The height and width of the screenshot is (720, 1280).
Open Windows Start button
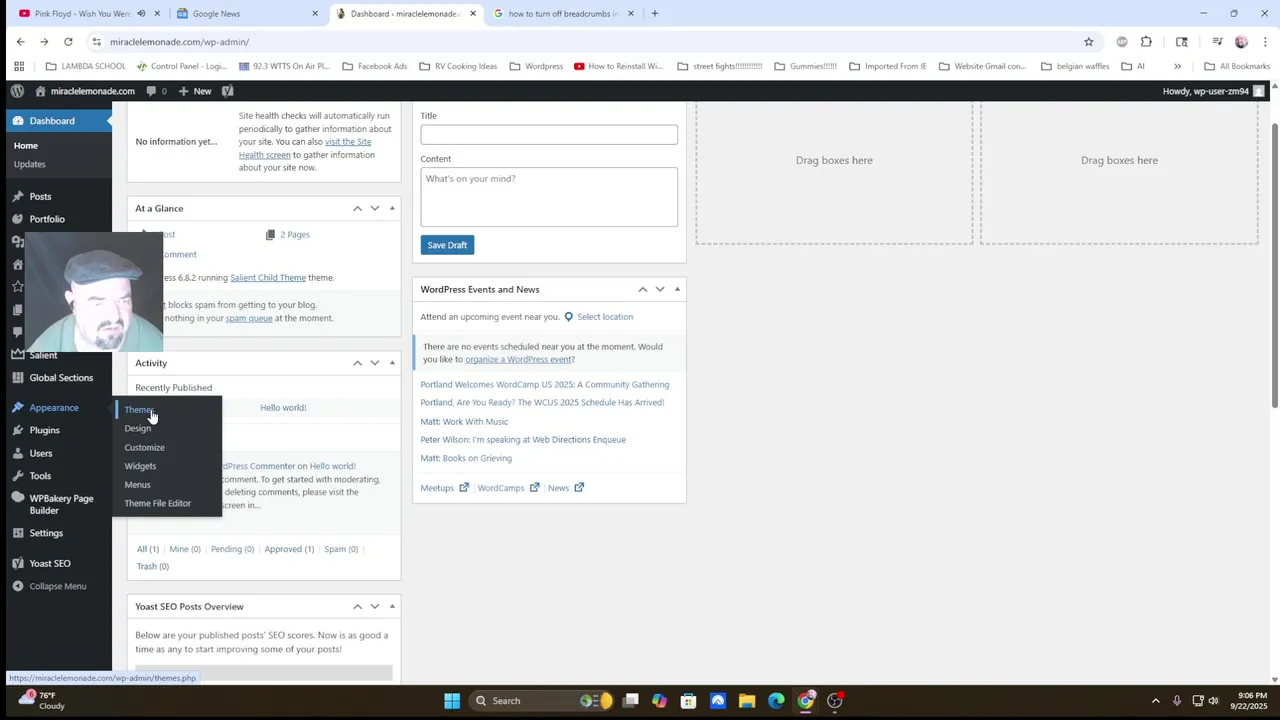pyautogui.click(x=452, y=701)
